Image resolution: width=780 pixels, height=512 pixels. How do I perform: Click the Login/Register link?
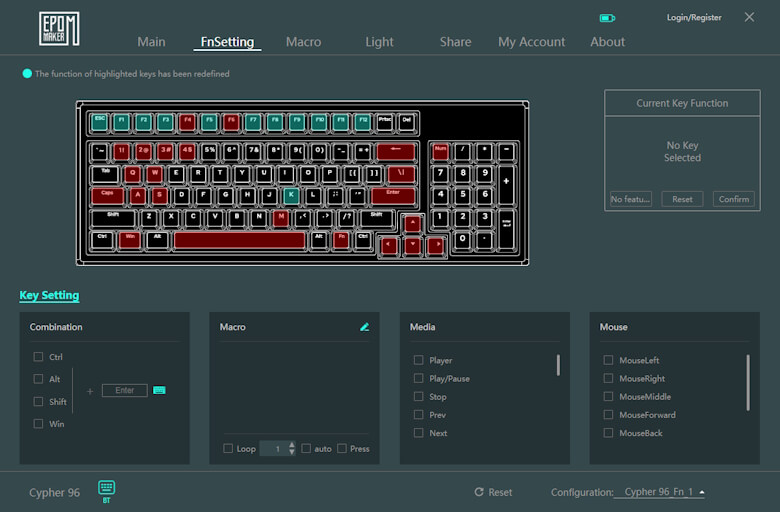click(x=693, y=18)
